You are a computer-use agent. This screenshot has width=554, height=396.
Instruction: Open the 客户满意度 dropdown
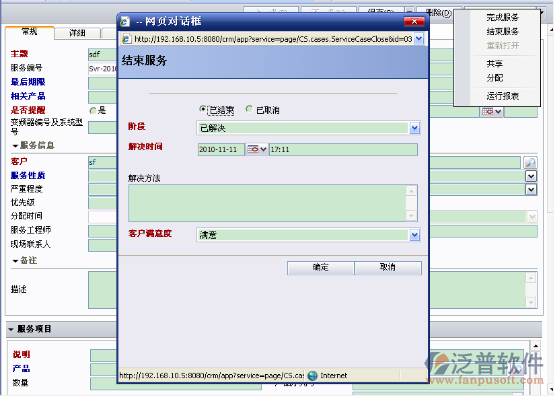[x=414, y=235]
